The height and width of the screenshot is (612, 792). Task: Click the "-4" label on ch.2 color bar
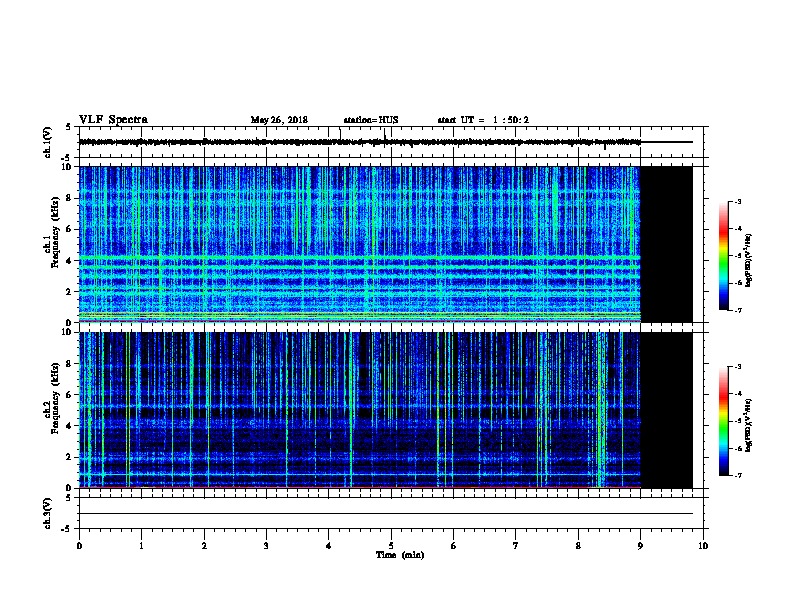[737, 394]
